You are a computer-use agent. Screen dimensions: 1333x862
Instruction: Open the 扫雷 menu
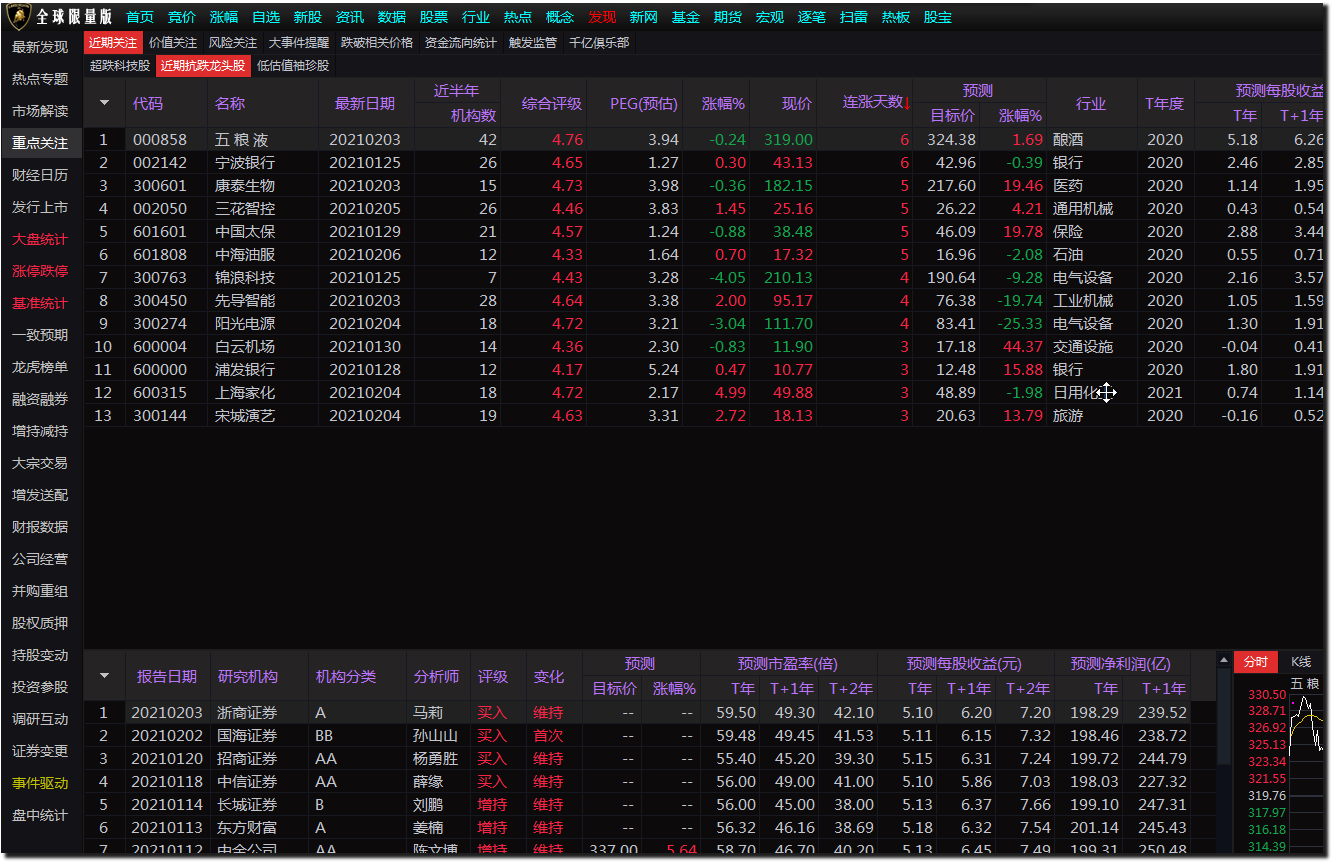[x=854, y=17]
